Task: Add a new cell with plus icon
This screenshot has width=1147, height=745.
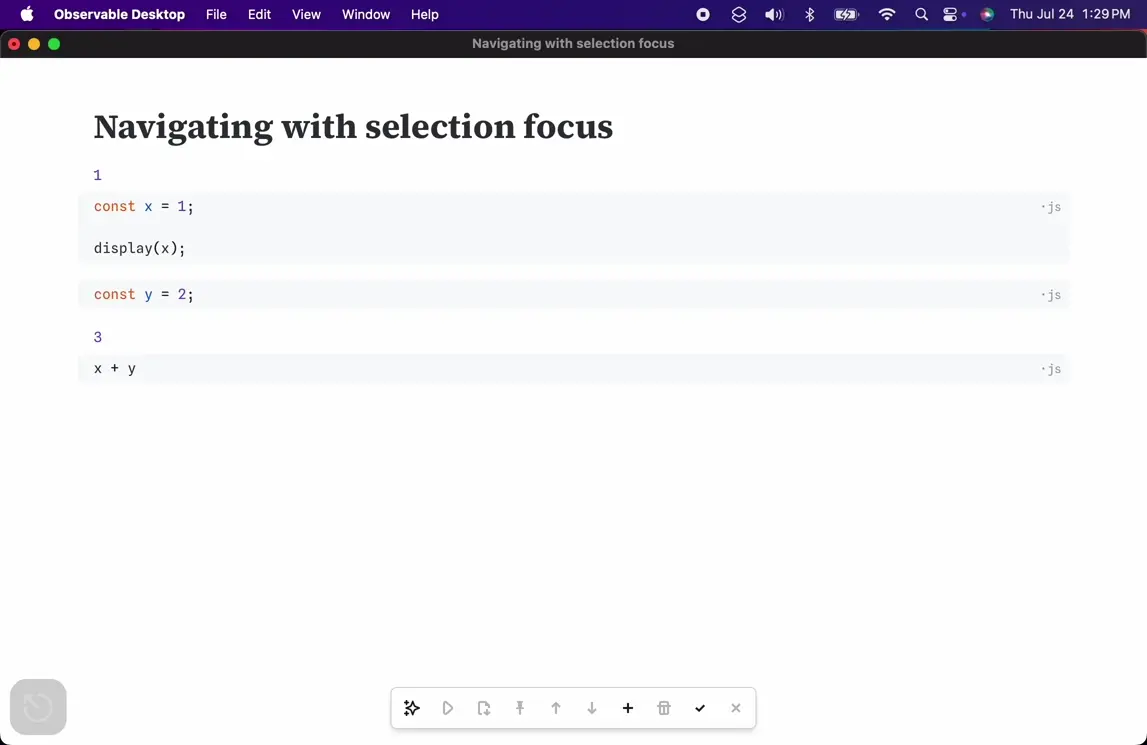Action: (x=628, y=708)
